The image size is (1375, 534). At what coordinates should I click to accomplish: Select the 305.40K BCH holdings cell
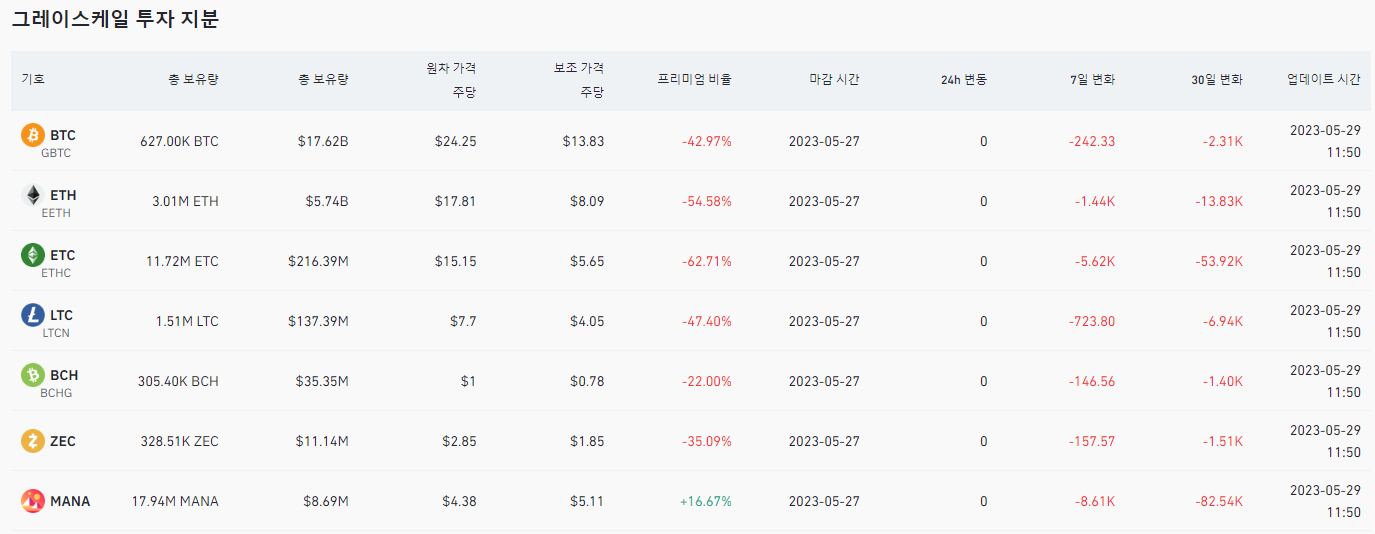click(x=178, y=381)
